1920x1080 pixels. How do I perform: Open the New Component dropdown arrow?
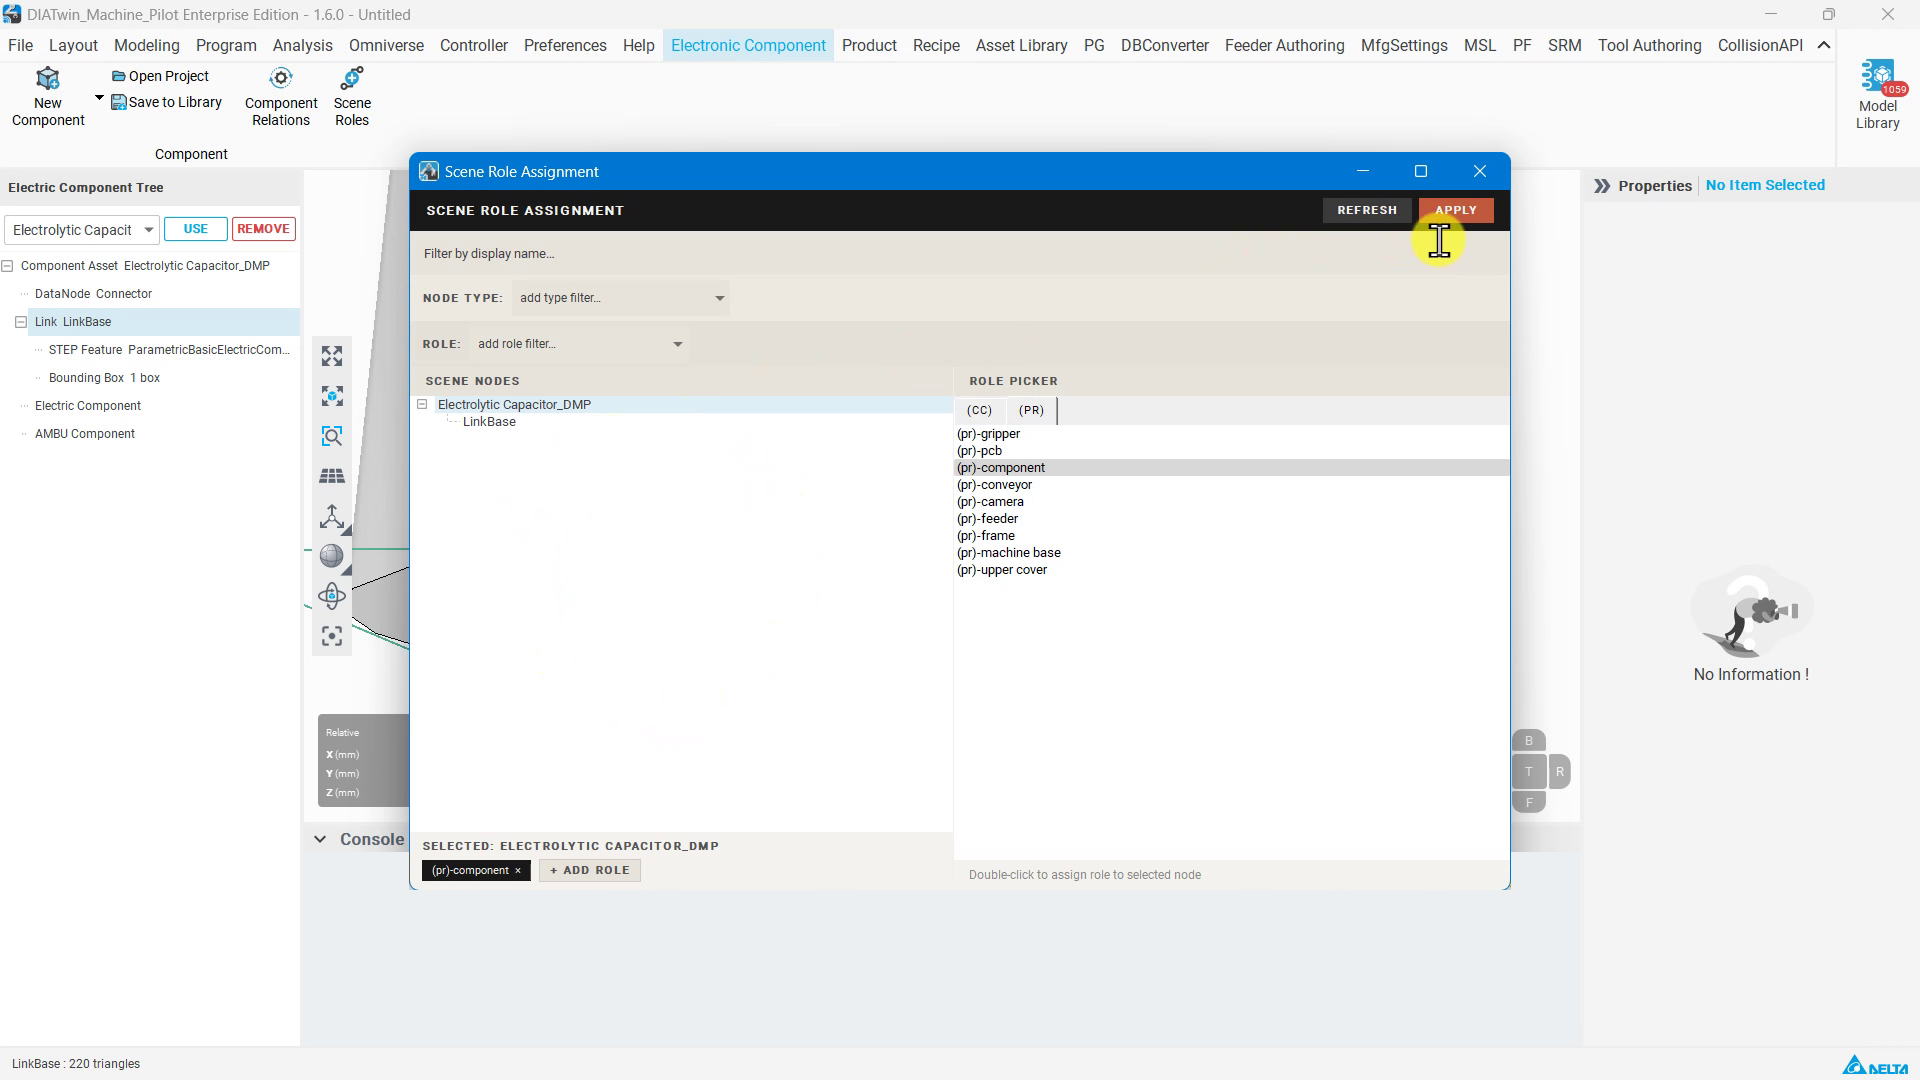pos(99,98)
